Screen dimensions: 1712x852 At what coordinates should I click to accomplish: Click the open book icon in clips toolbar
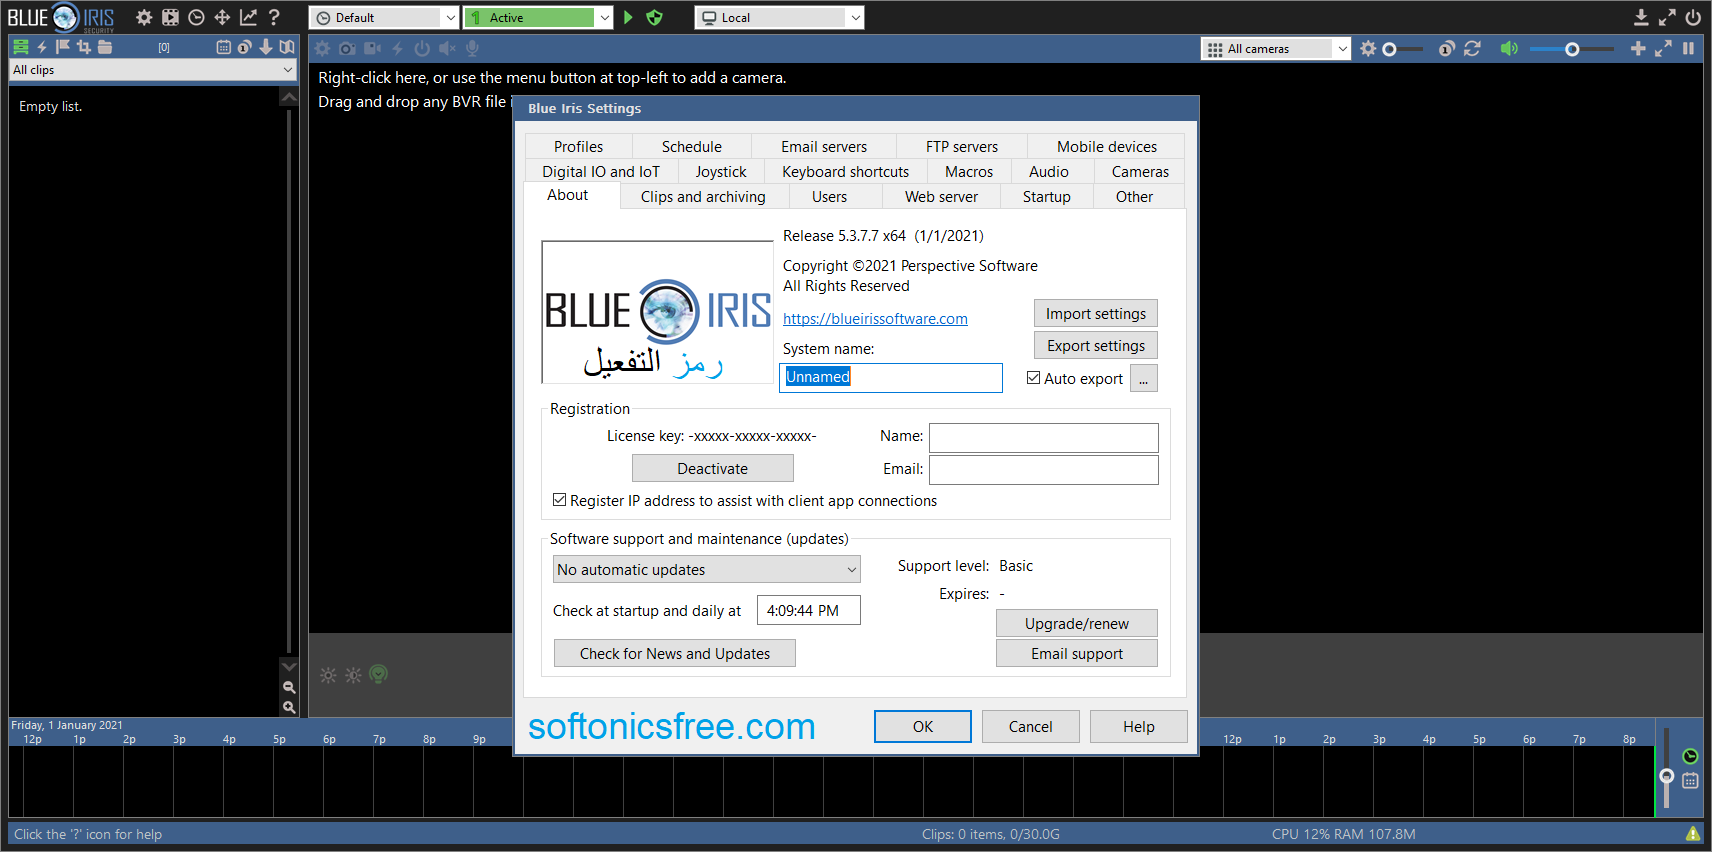(x=287, y=47)
